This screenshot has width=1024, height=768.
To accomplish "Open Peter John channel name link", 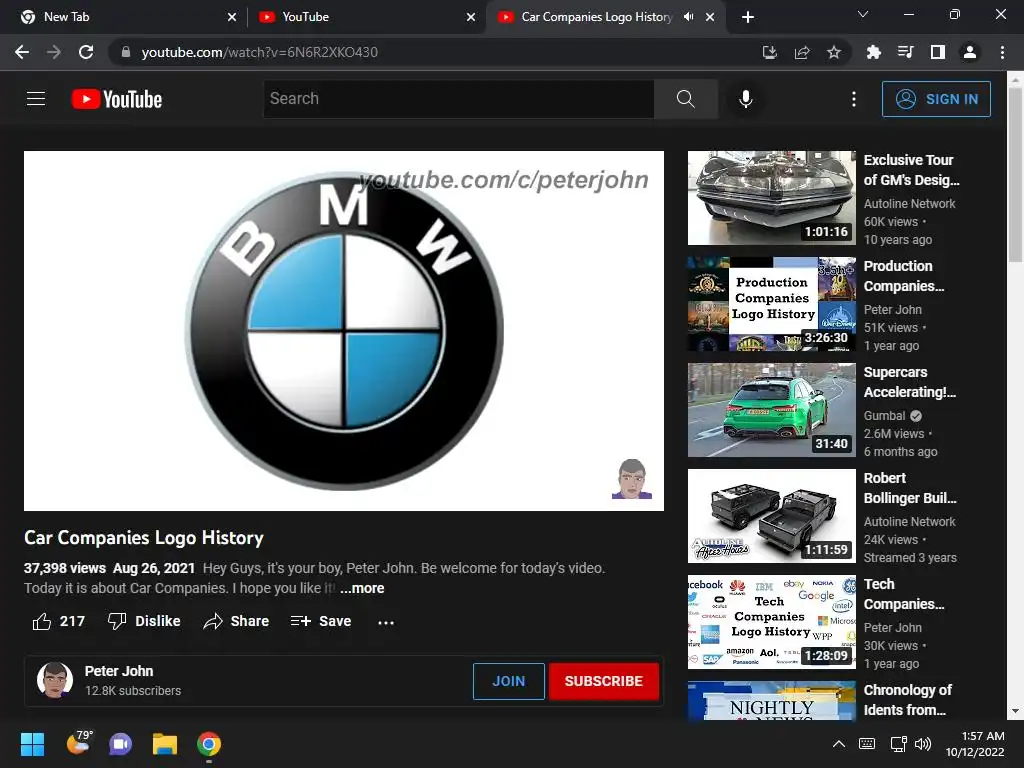I will click(119, 671).
